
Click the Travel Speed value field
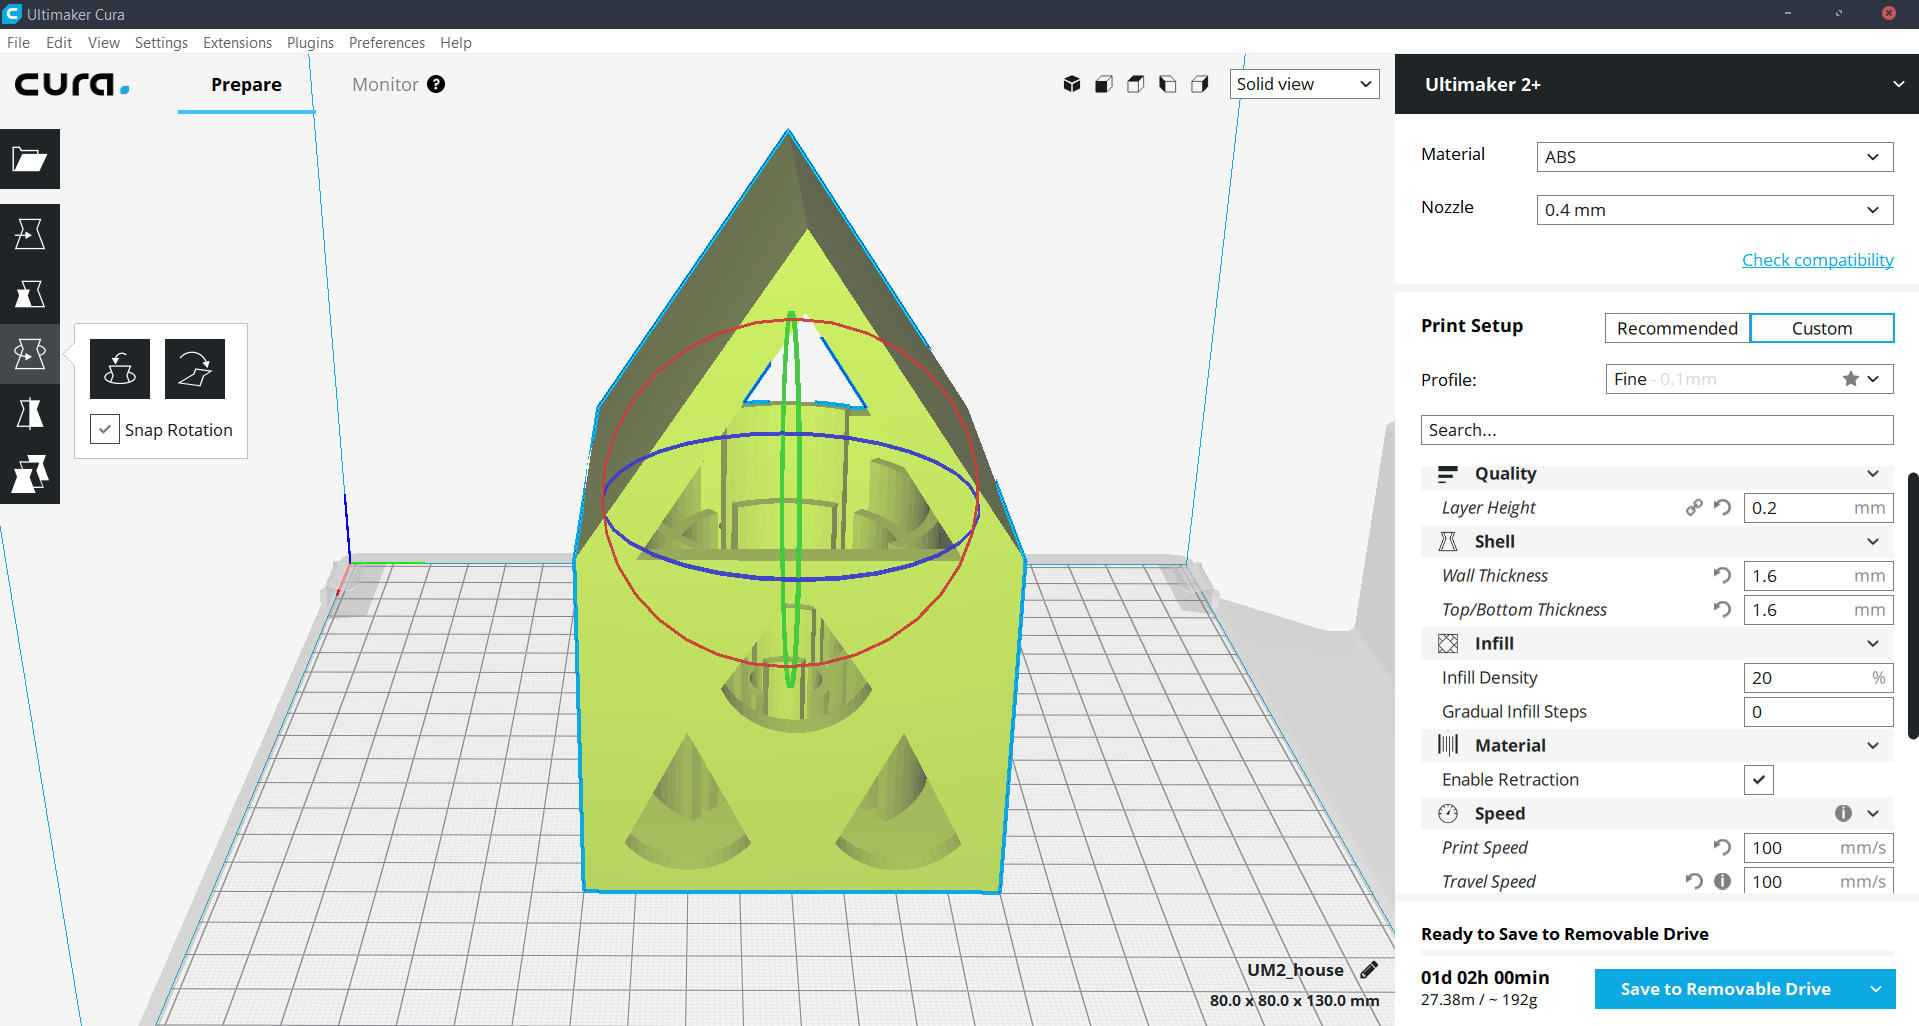(x=1818, y=881)
